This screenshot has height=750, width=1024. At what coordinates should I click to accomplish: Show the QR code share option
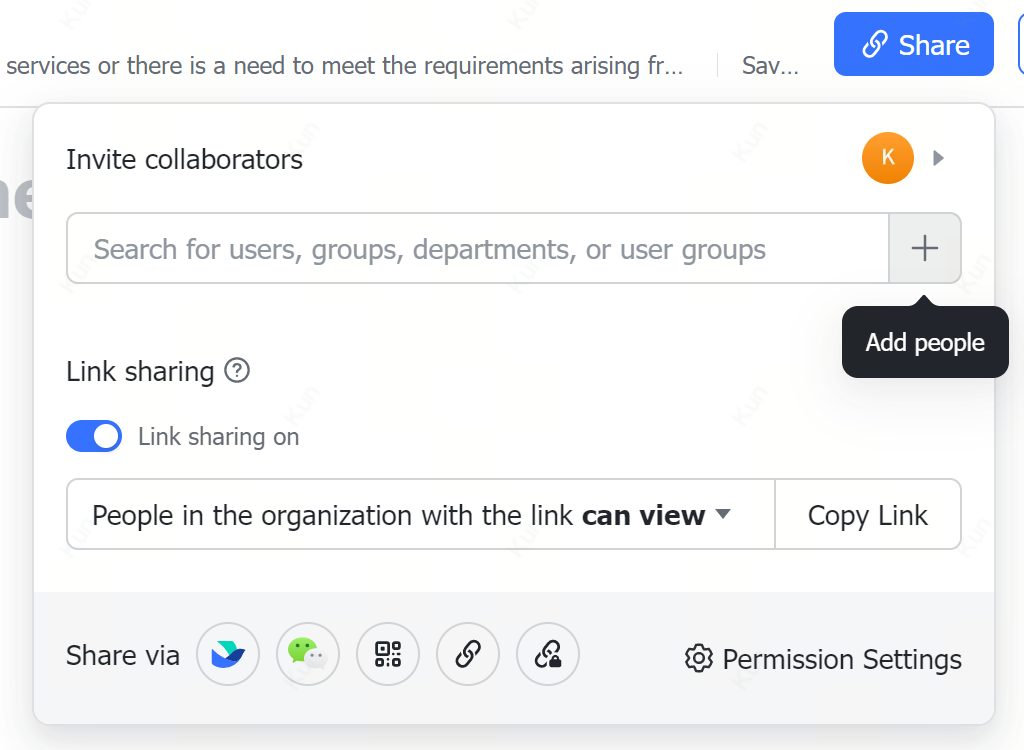388,655
